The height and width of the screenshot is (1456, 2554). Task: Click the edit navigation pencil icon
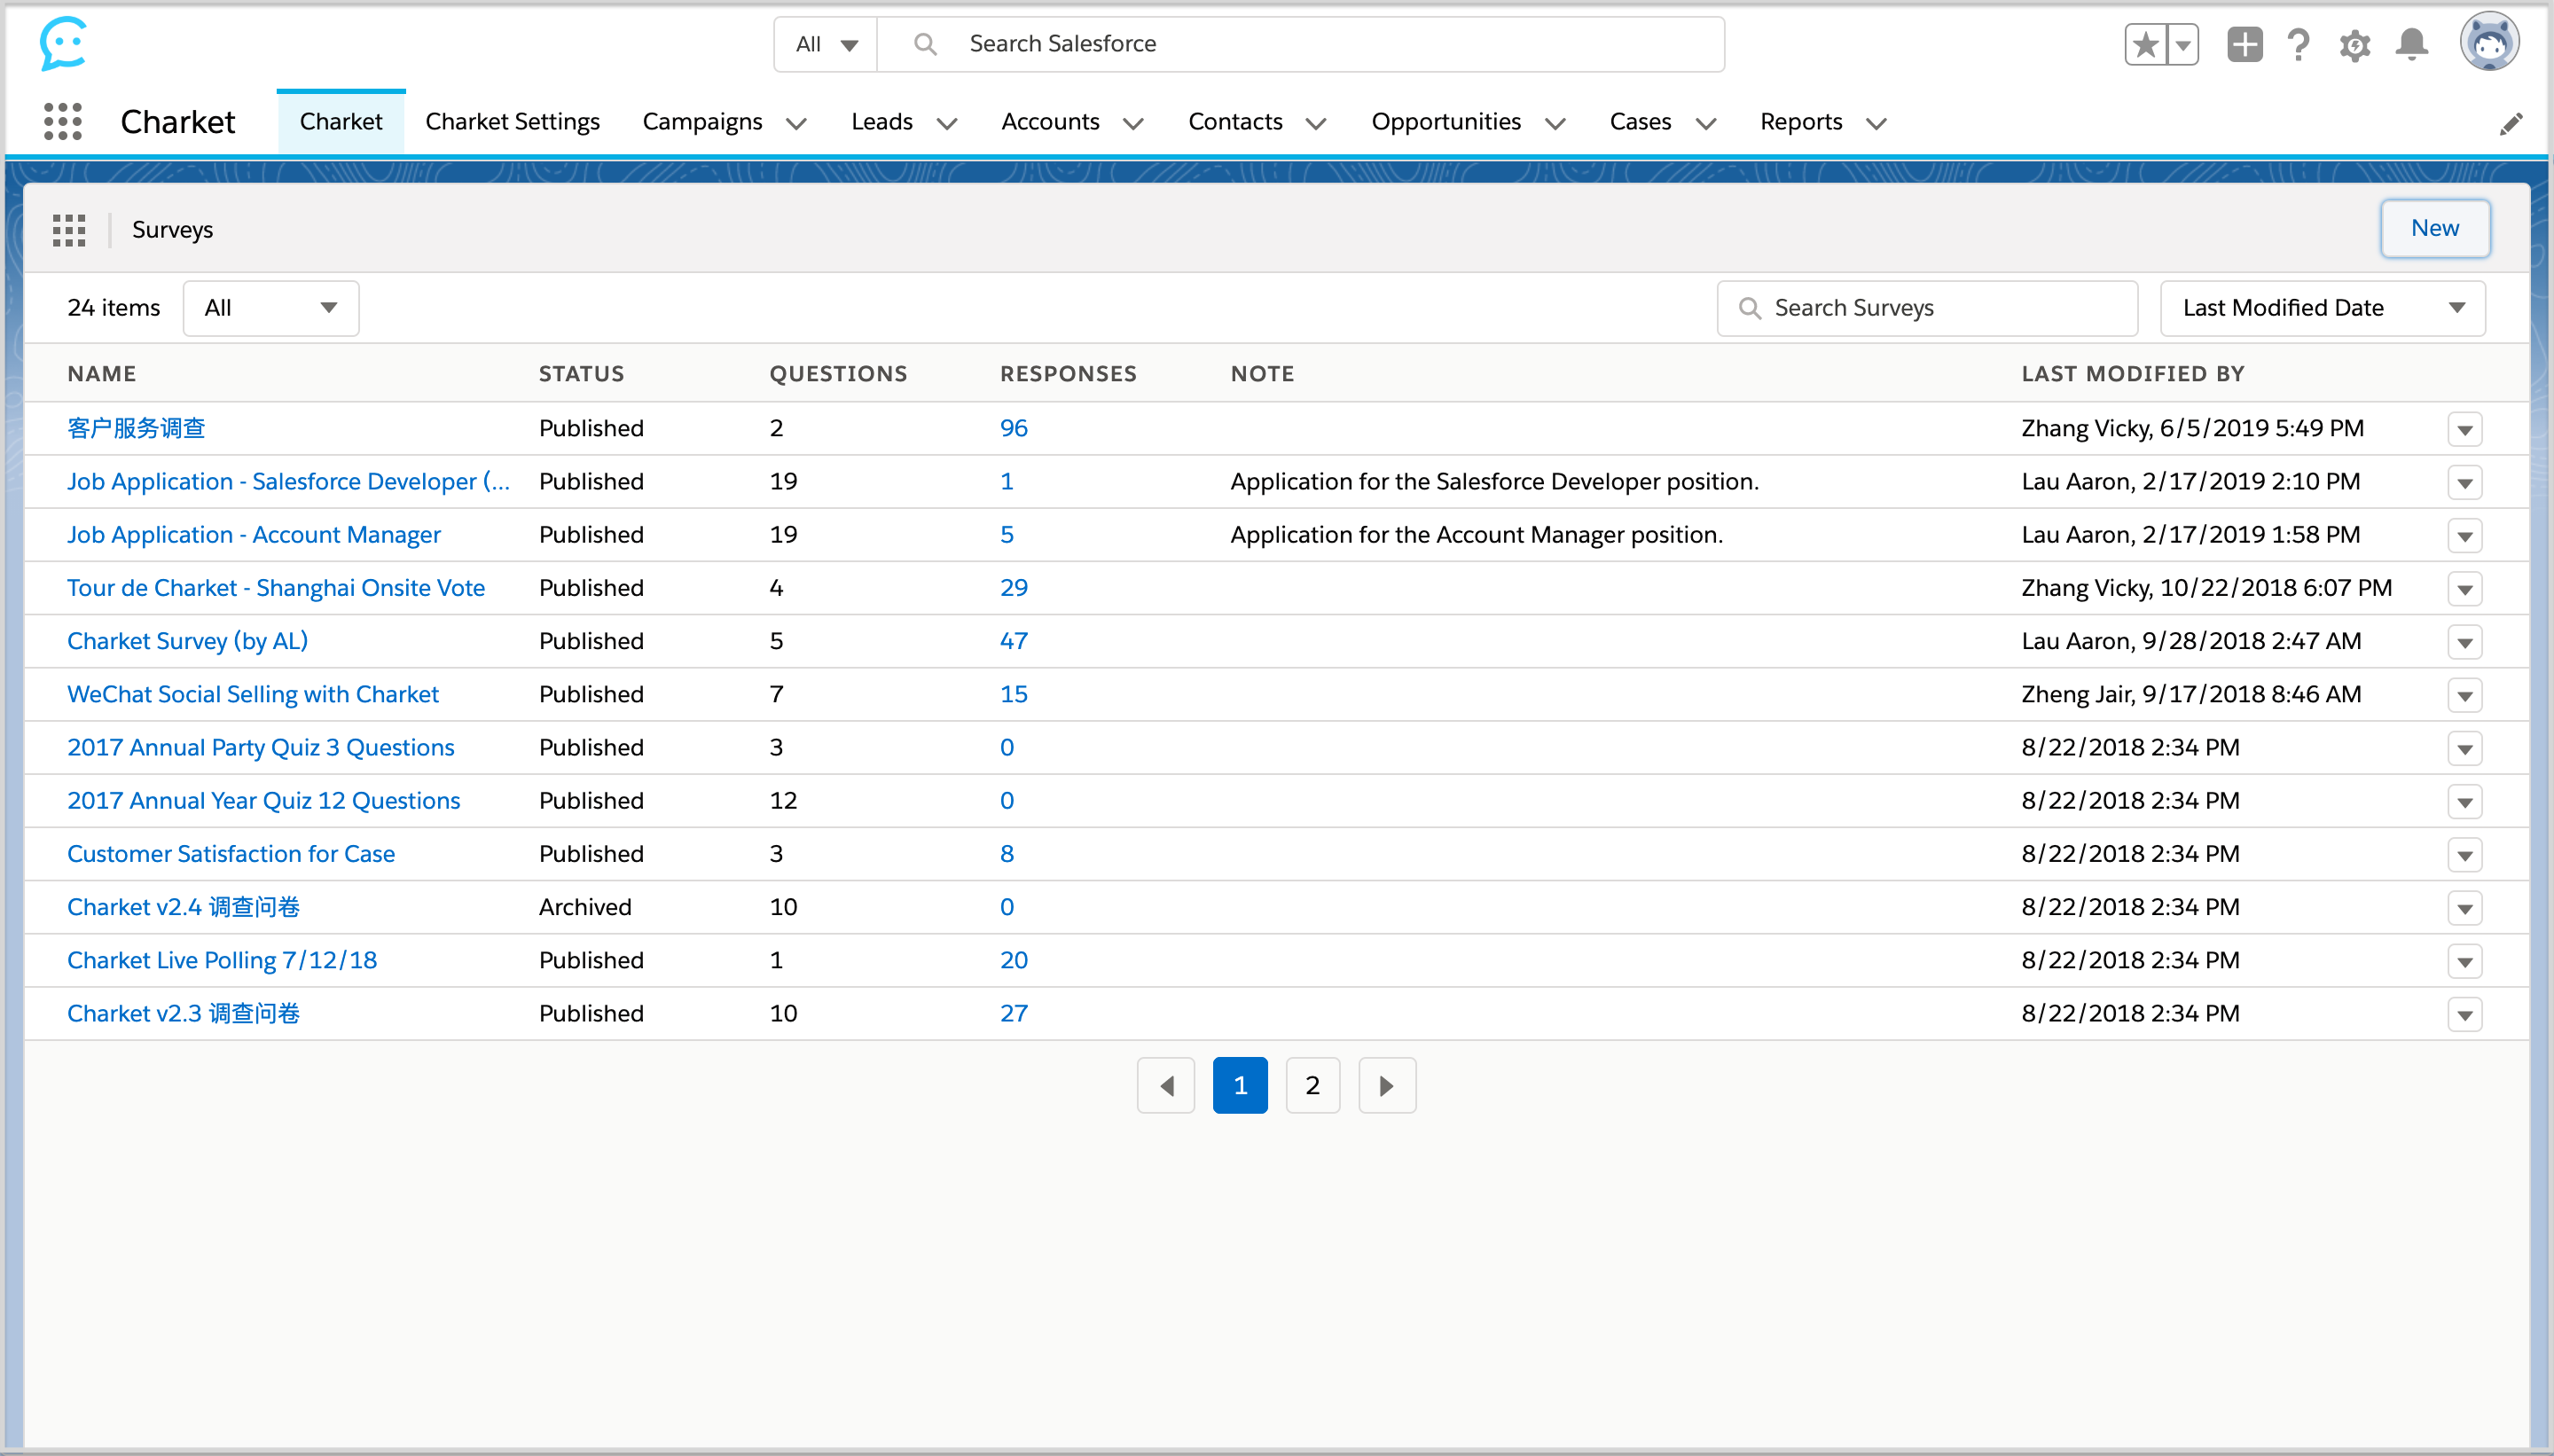(x=2511, y=124)
